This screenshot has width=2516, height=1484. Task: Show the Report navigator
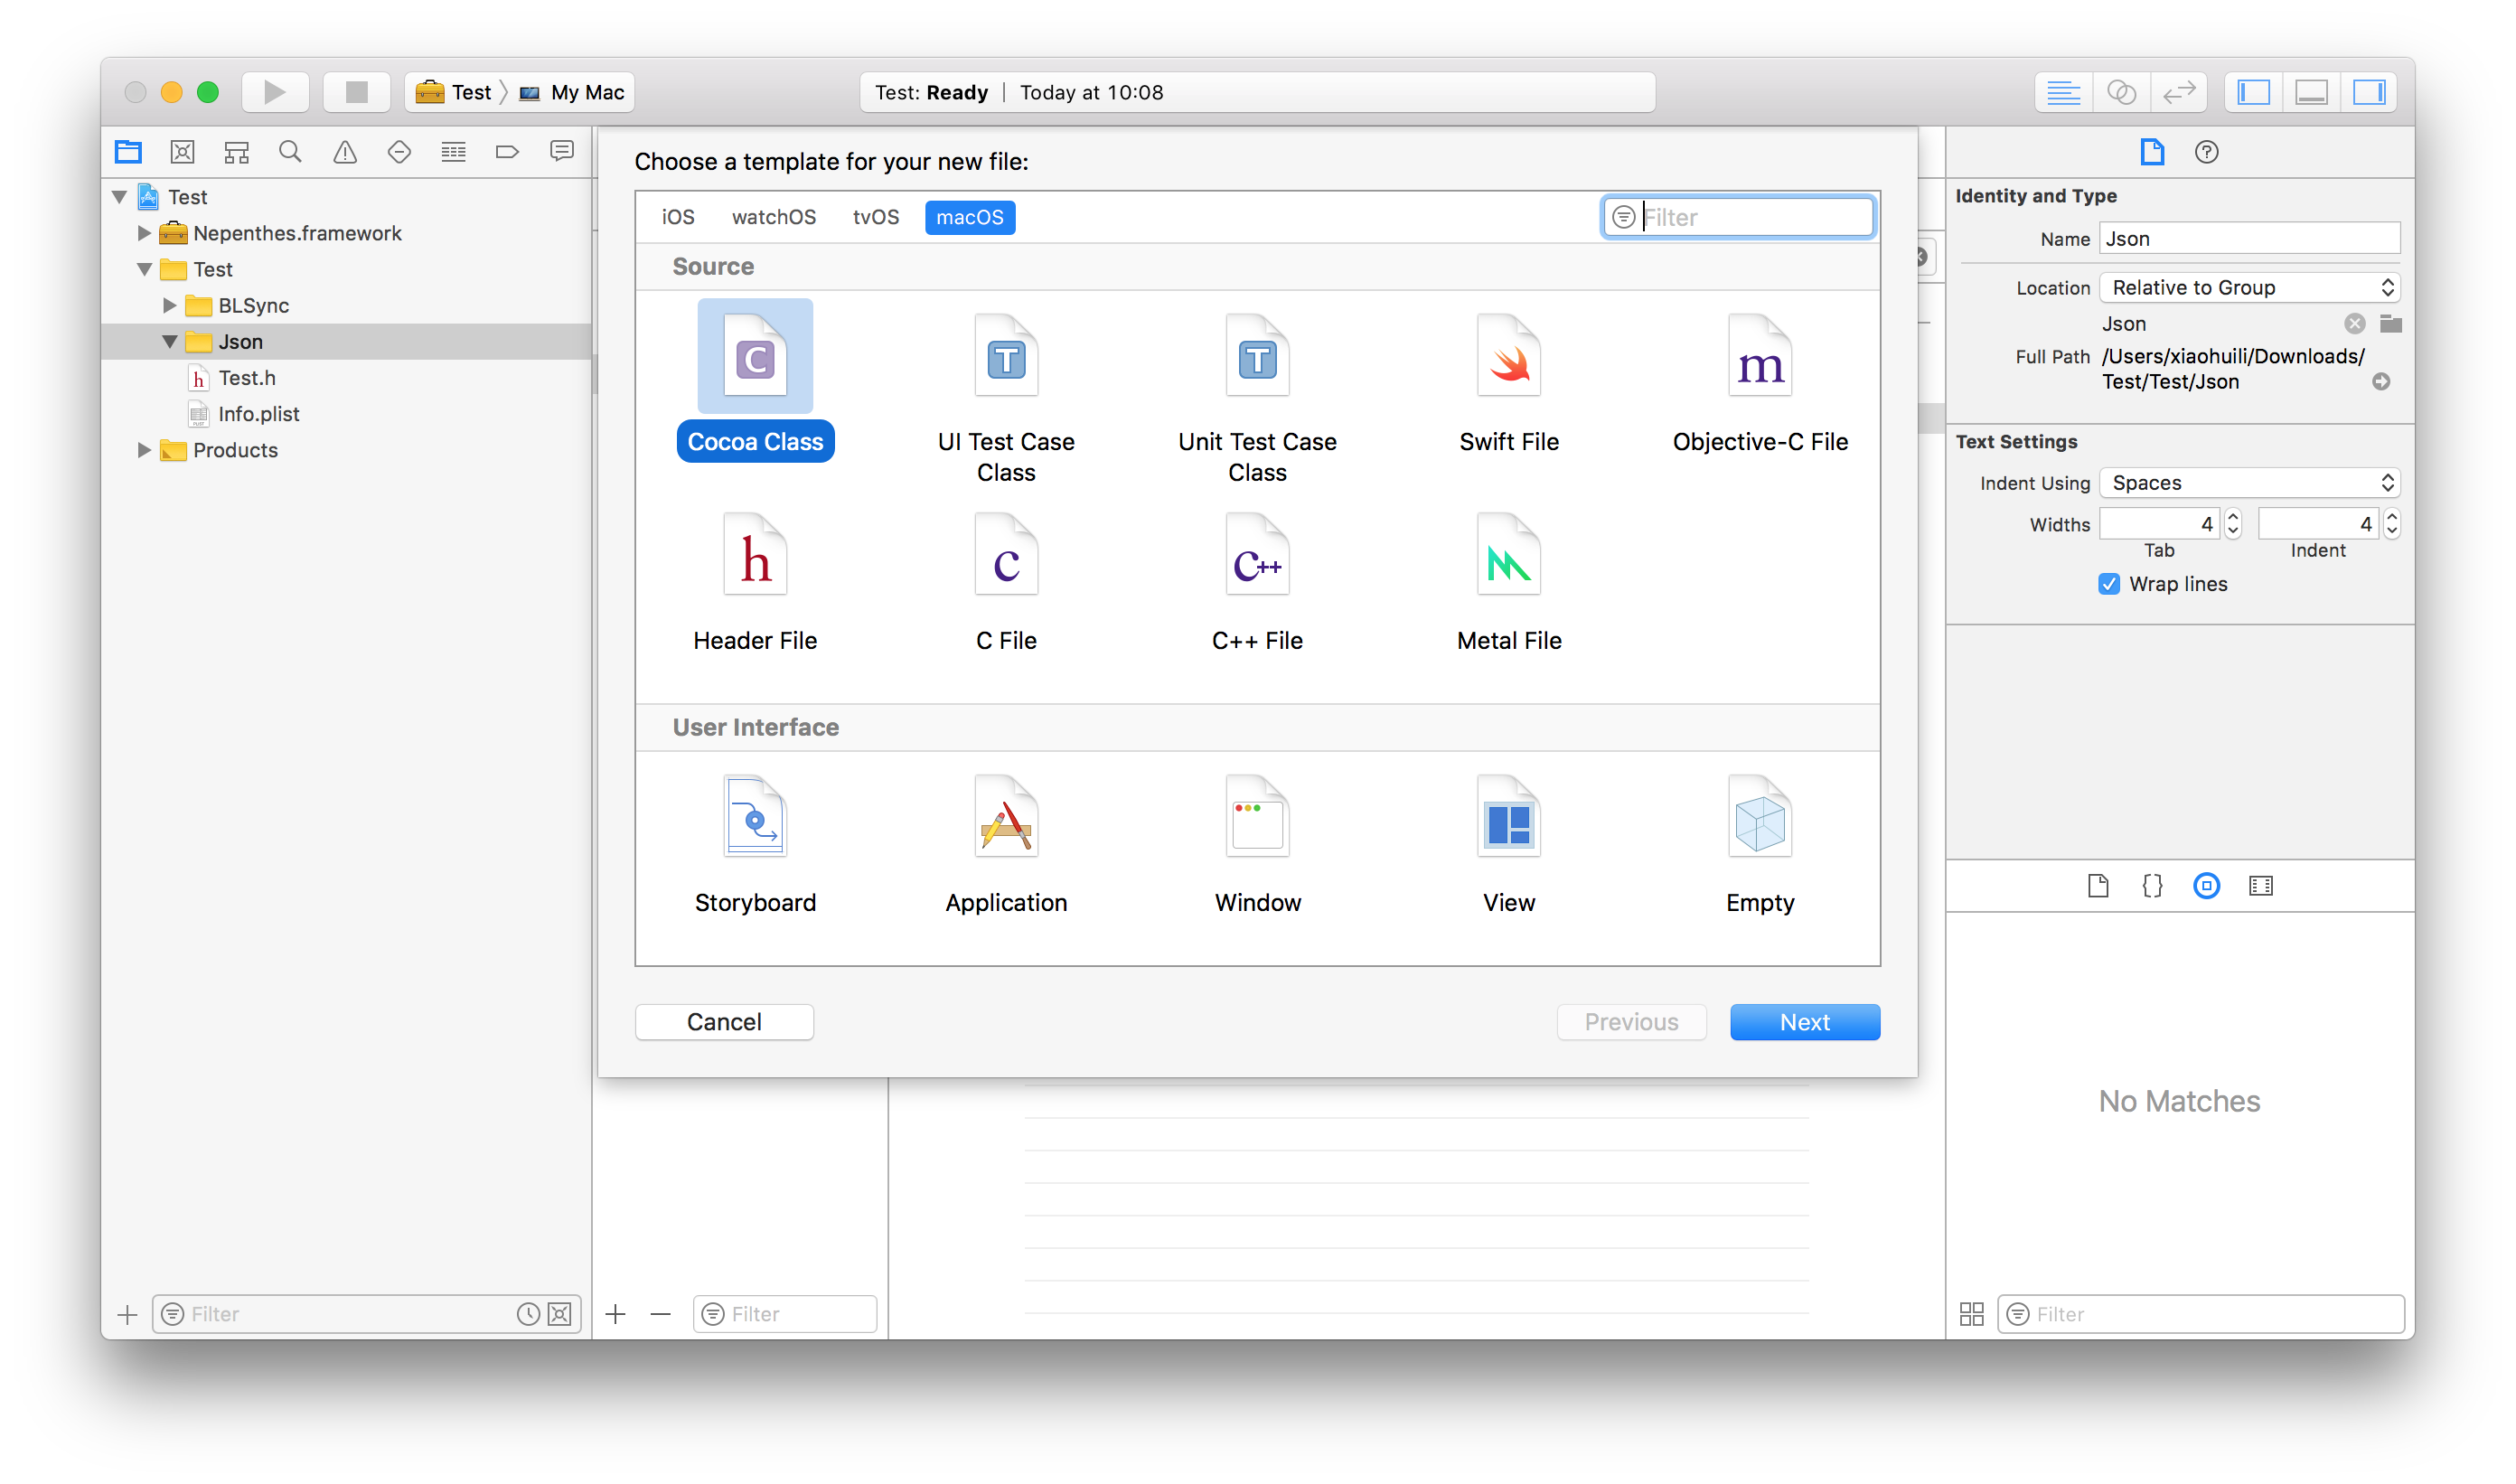(x=562, y=152)
